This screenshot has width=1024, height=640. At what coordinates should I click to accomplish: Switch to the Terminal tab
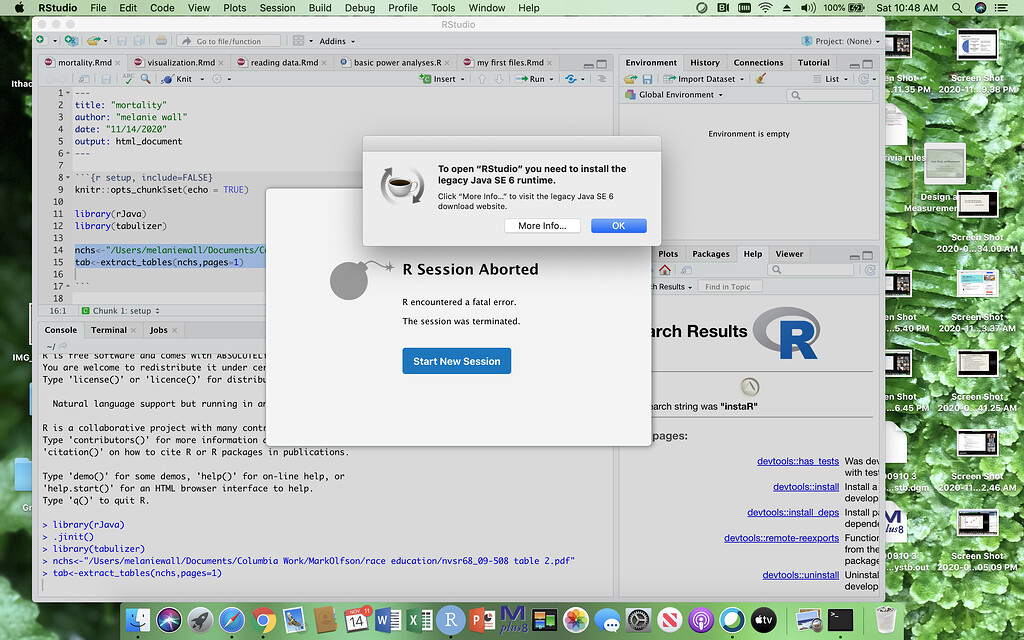[108, 330]
